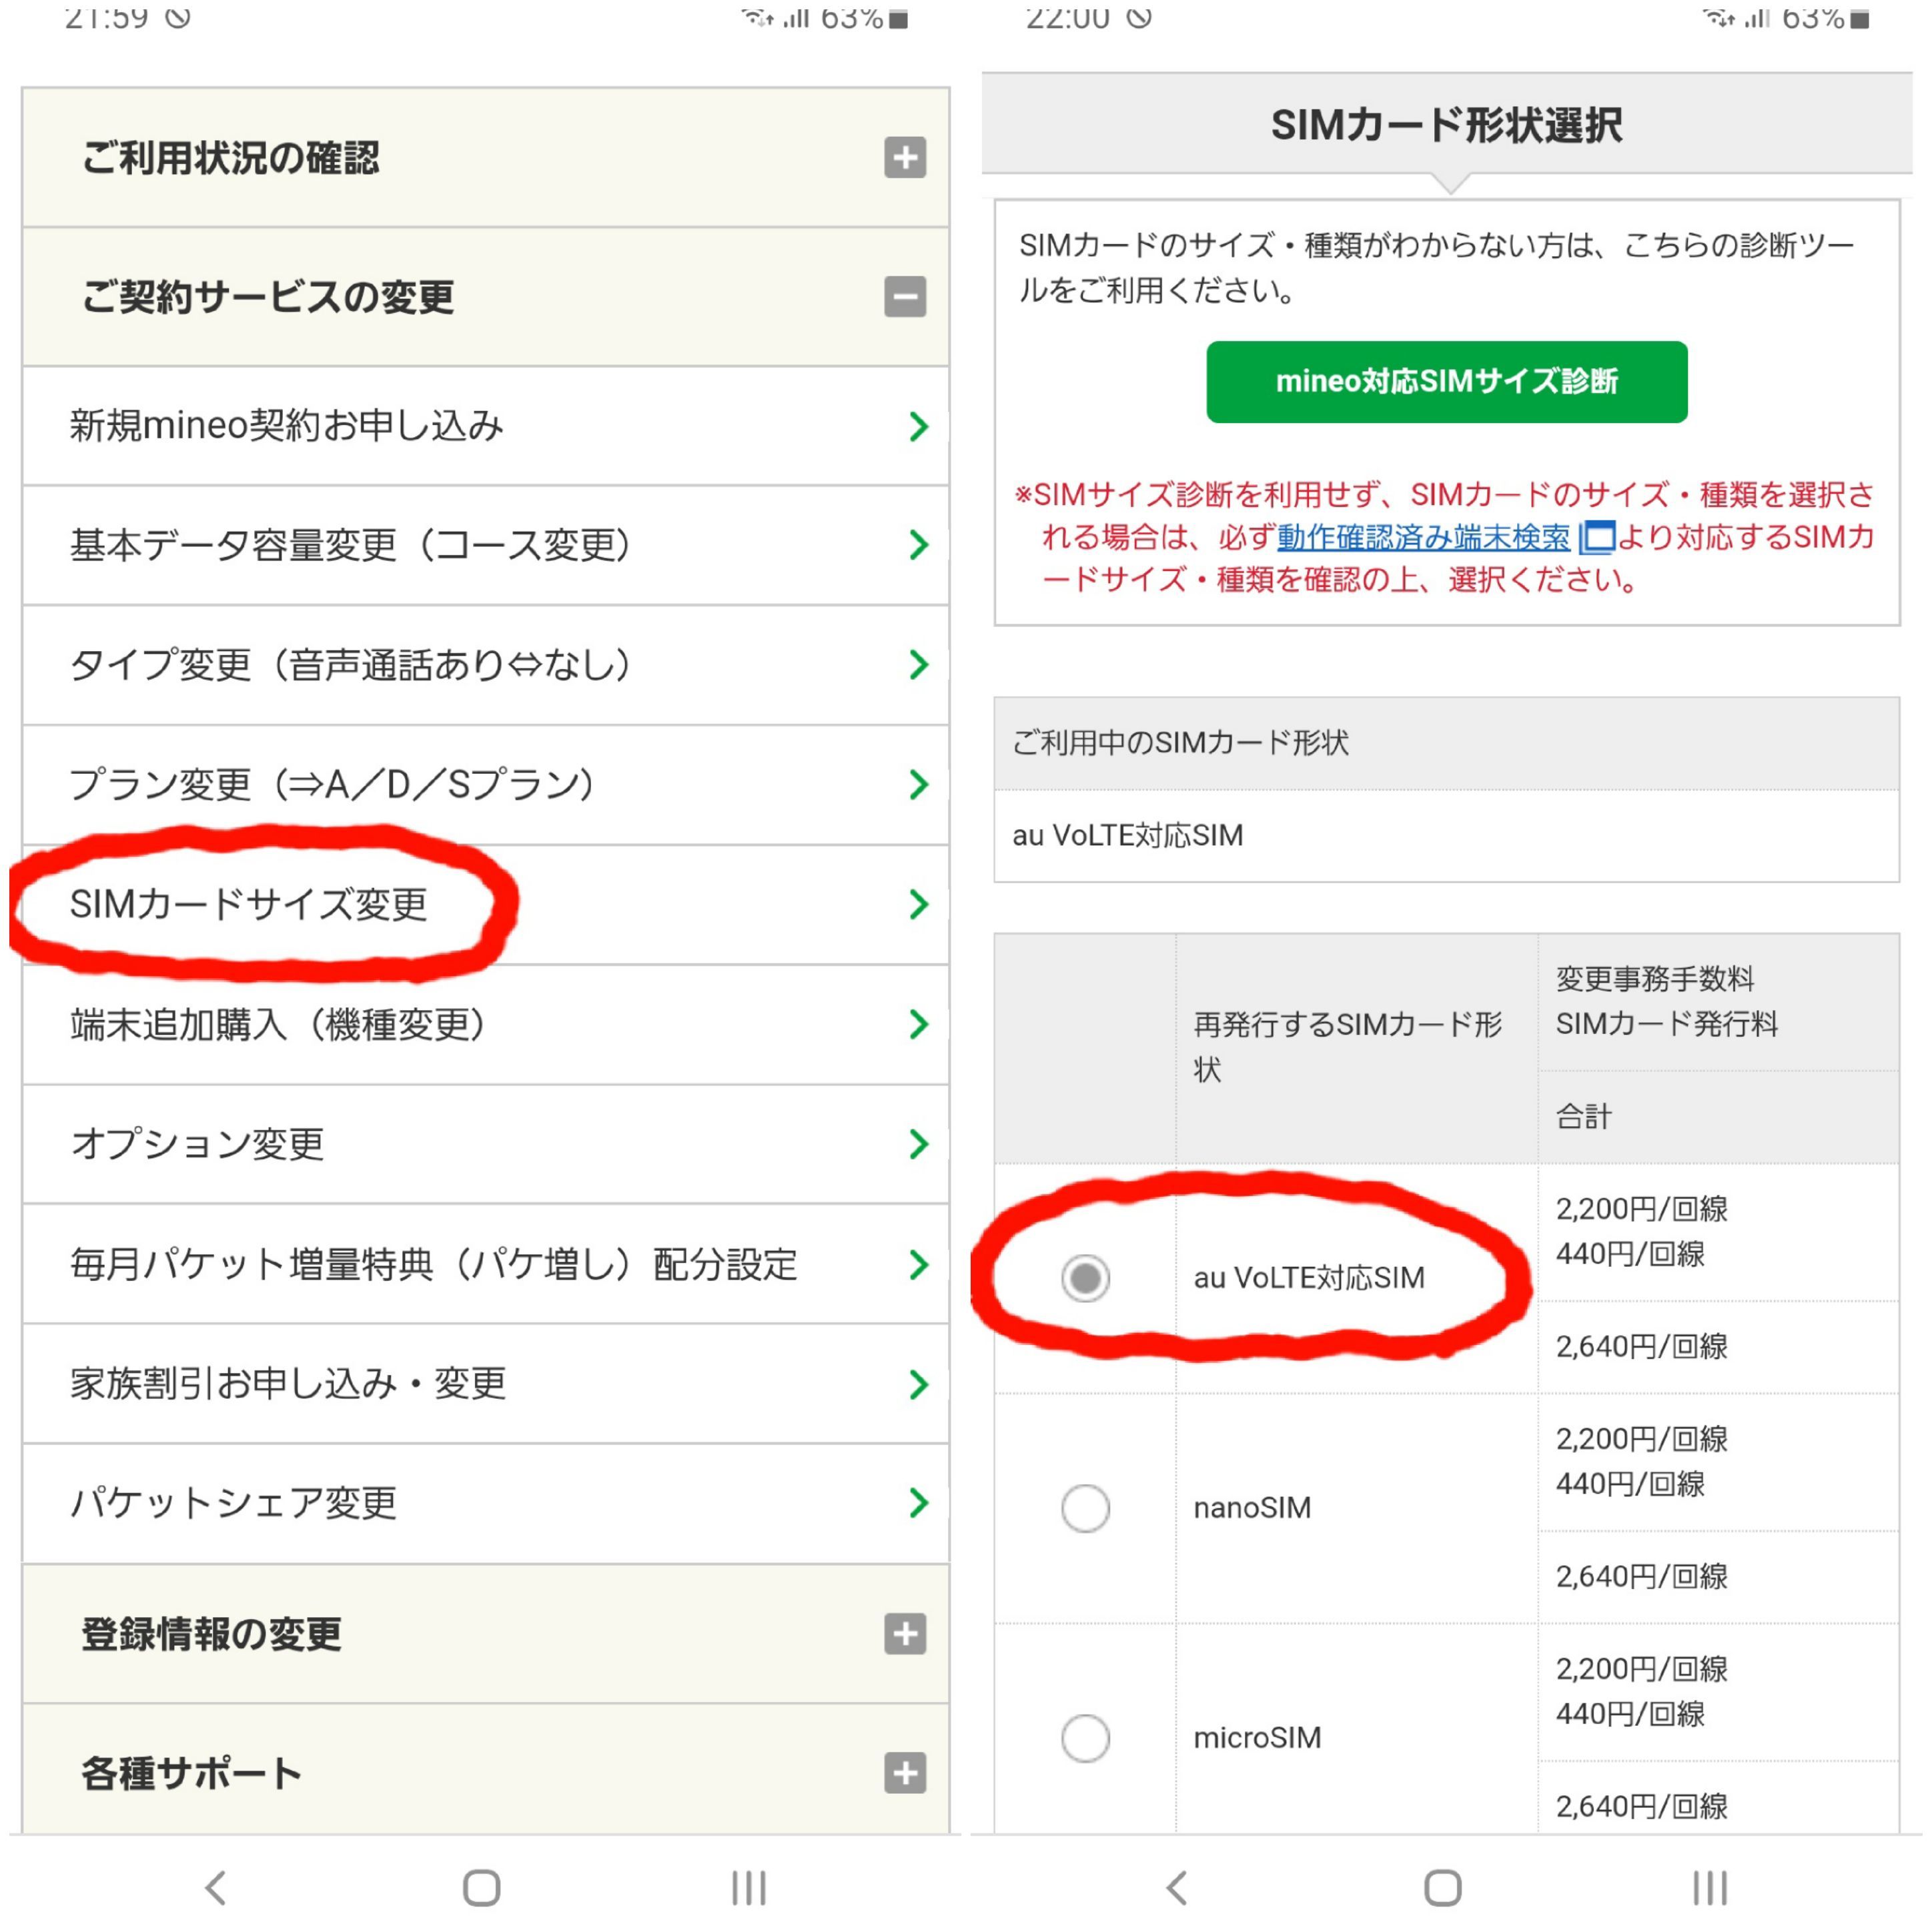
Task: Select the microSIM radio button
Action: tap(1085, 1737)
